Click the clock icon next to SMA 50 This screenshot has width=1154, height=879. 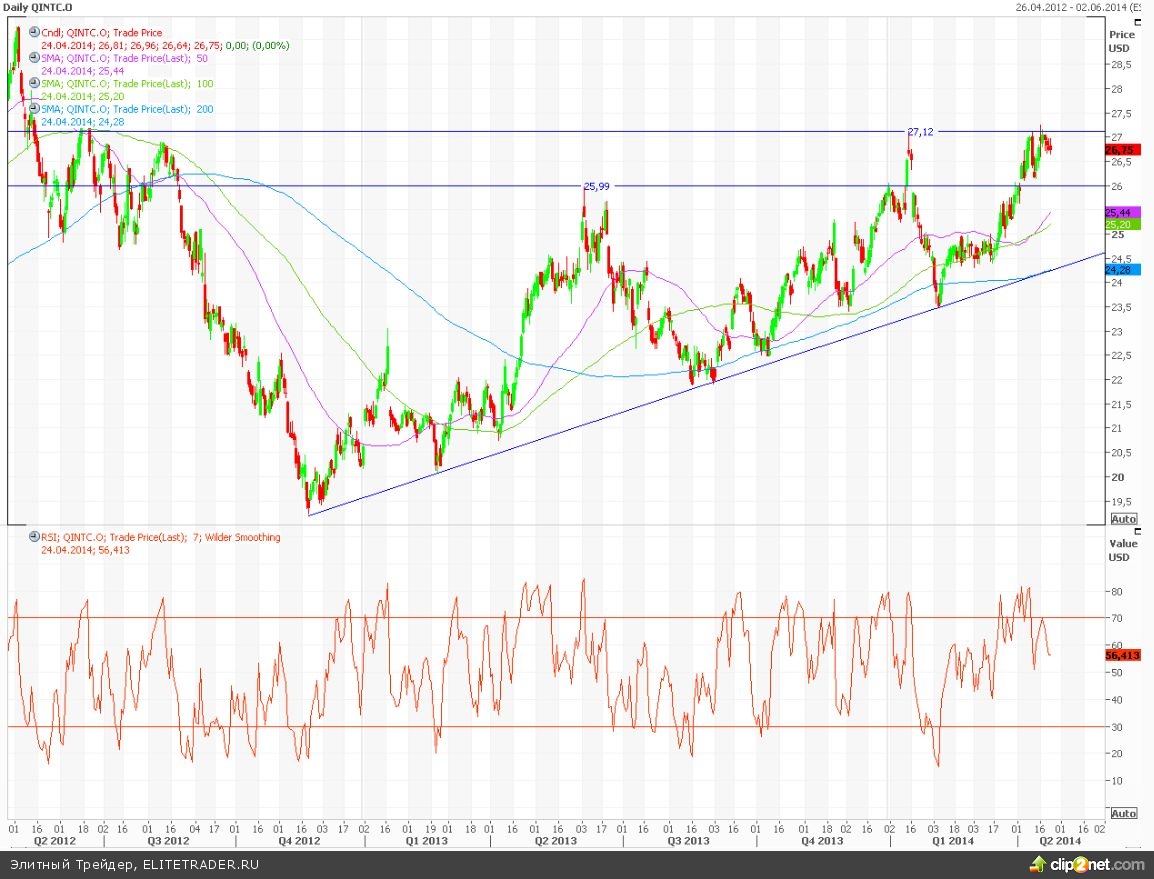click(34, 58)
